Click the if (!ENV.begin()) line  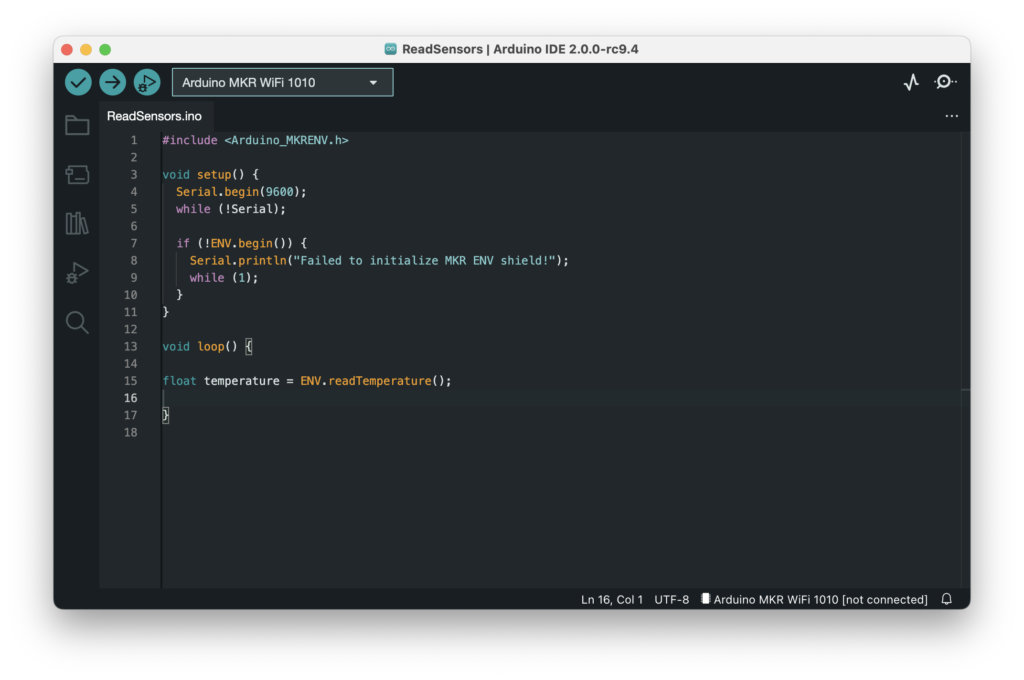coord(242,244)
